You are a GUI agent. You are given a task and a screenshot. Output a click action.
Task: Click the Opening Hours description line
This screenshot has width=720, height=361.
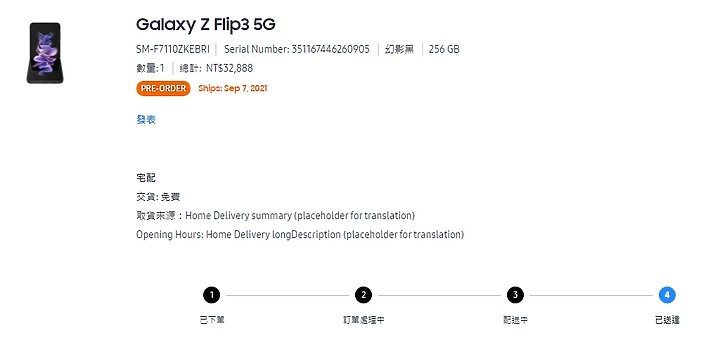coord(300,235)
